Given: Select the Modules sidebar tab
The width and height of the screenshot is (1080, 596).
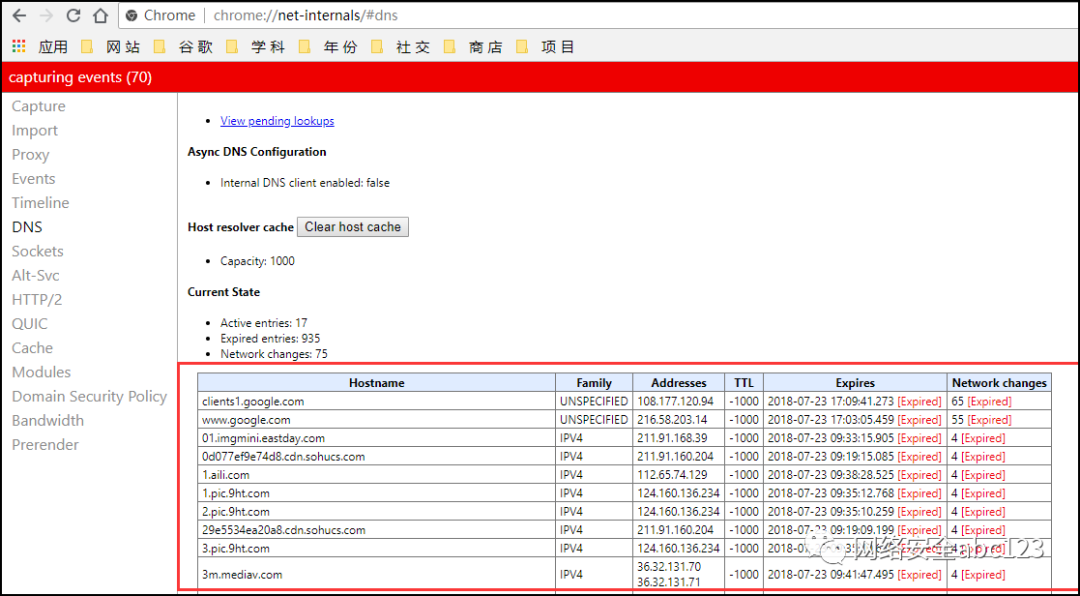Looking at the screenshot, I should tap(41, 372).
